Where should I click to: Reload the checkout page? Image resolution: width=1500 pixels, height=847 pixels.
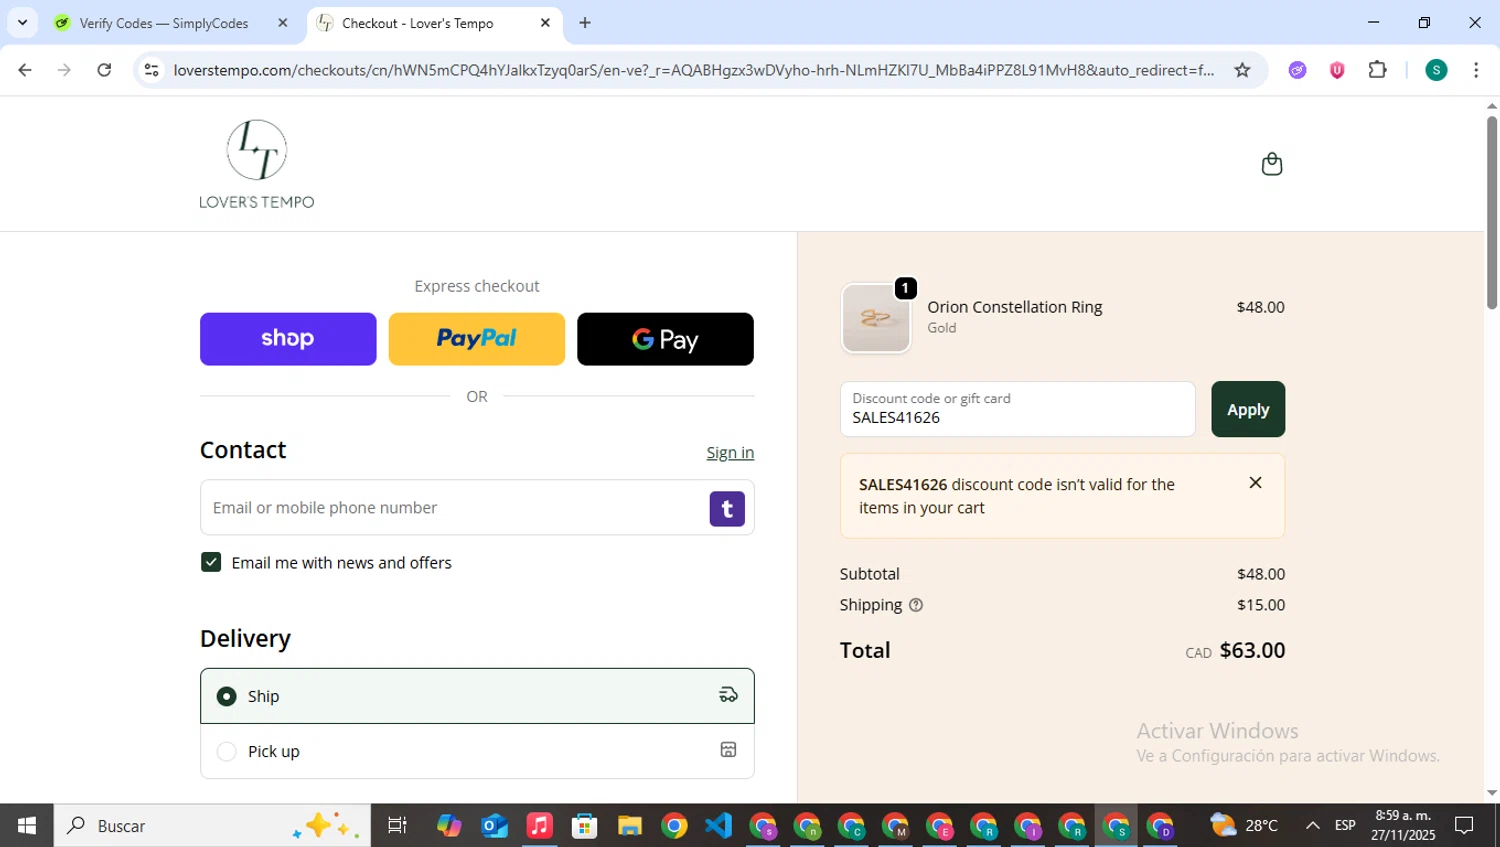tap(104, 70)
